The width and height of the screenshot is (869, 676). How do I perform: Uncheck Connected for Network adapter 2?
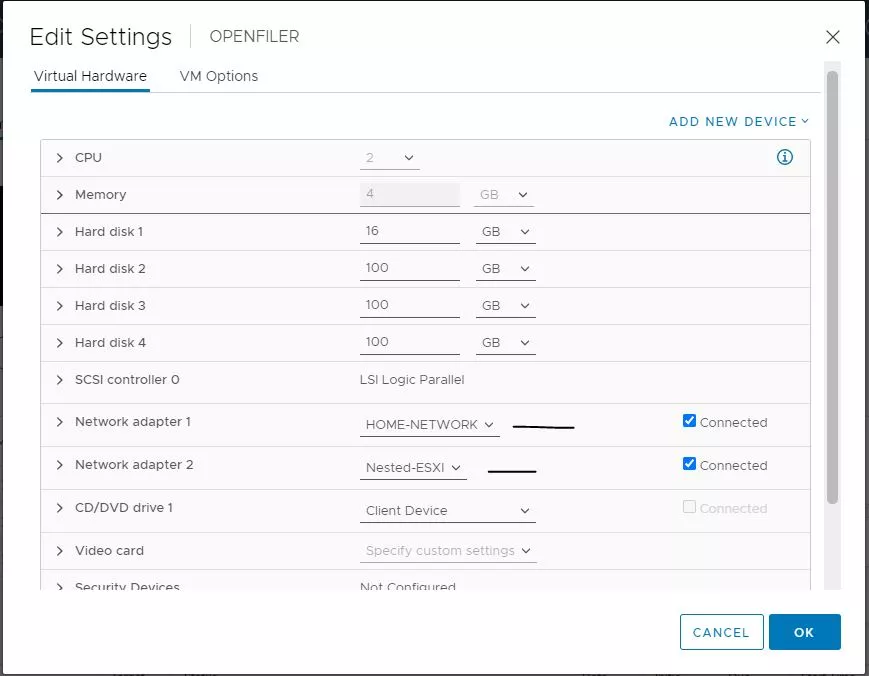pos(689,464)
